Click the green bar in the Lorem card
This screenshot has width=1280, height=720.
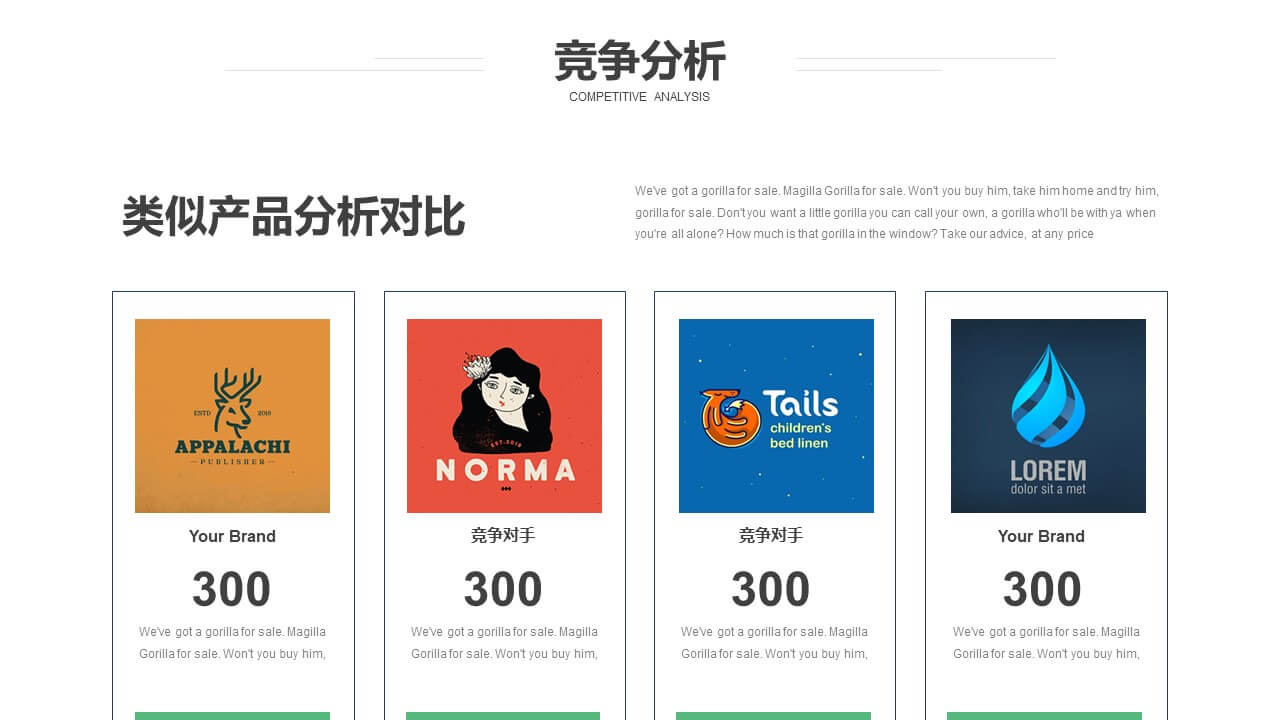point(1044,716)
